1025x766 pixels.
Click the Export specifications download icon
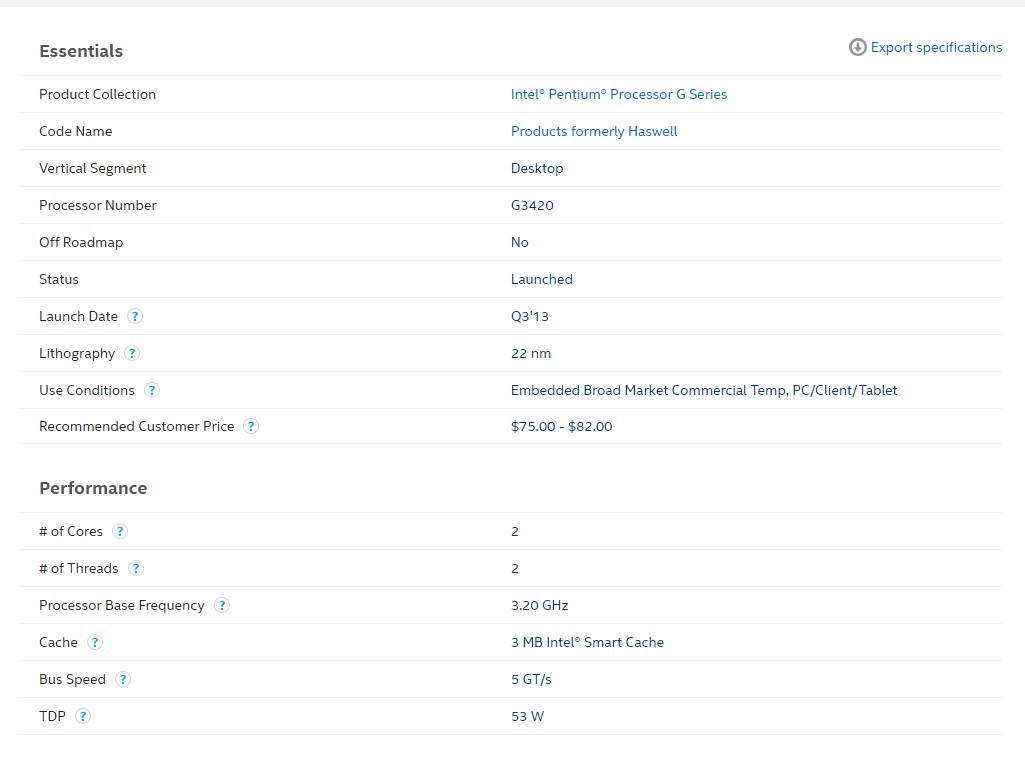point(857,47)
